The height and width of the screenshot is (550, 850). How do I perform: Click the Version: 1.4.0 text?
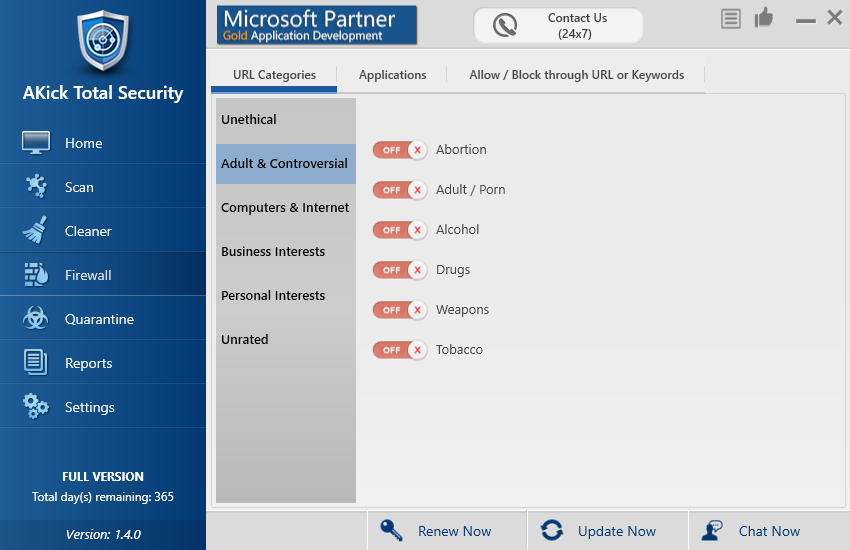pos(103,535)
